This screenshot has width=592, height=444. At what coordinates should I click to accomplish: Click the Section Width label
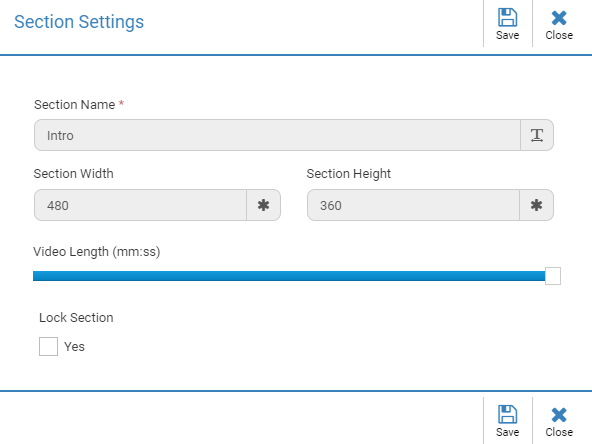(x=74, y=174)
